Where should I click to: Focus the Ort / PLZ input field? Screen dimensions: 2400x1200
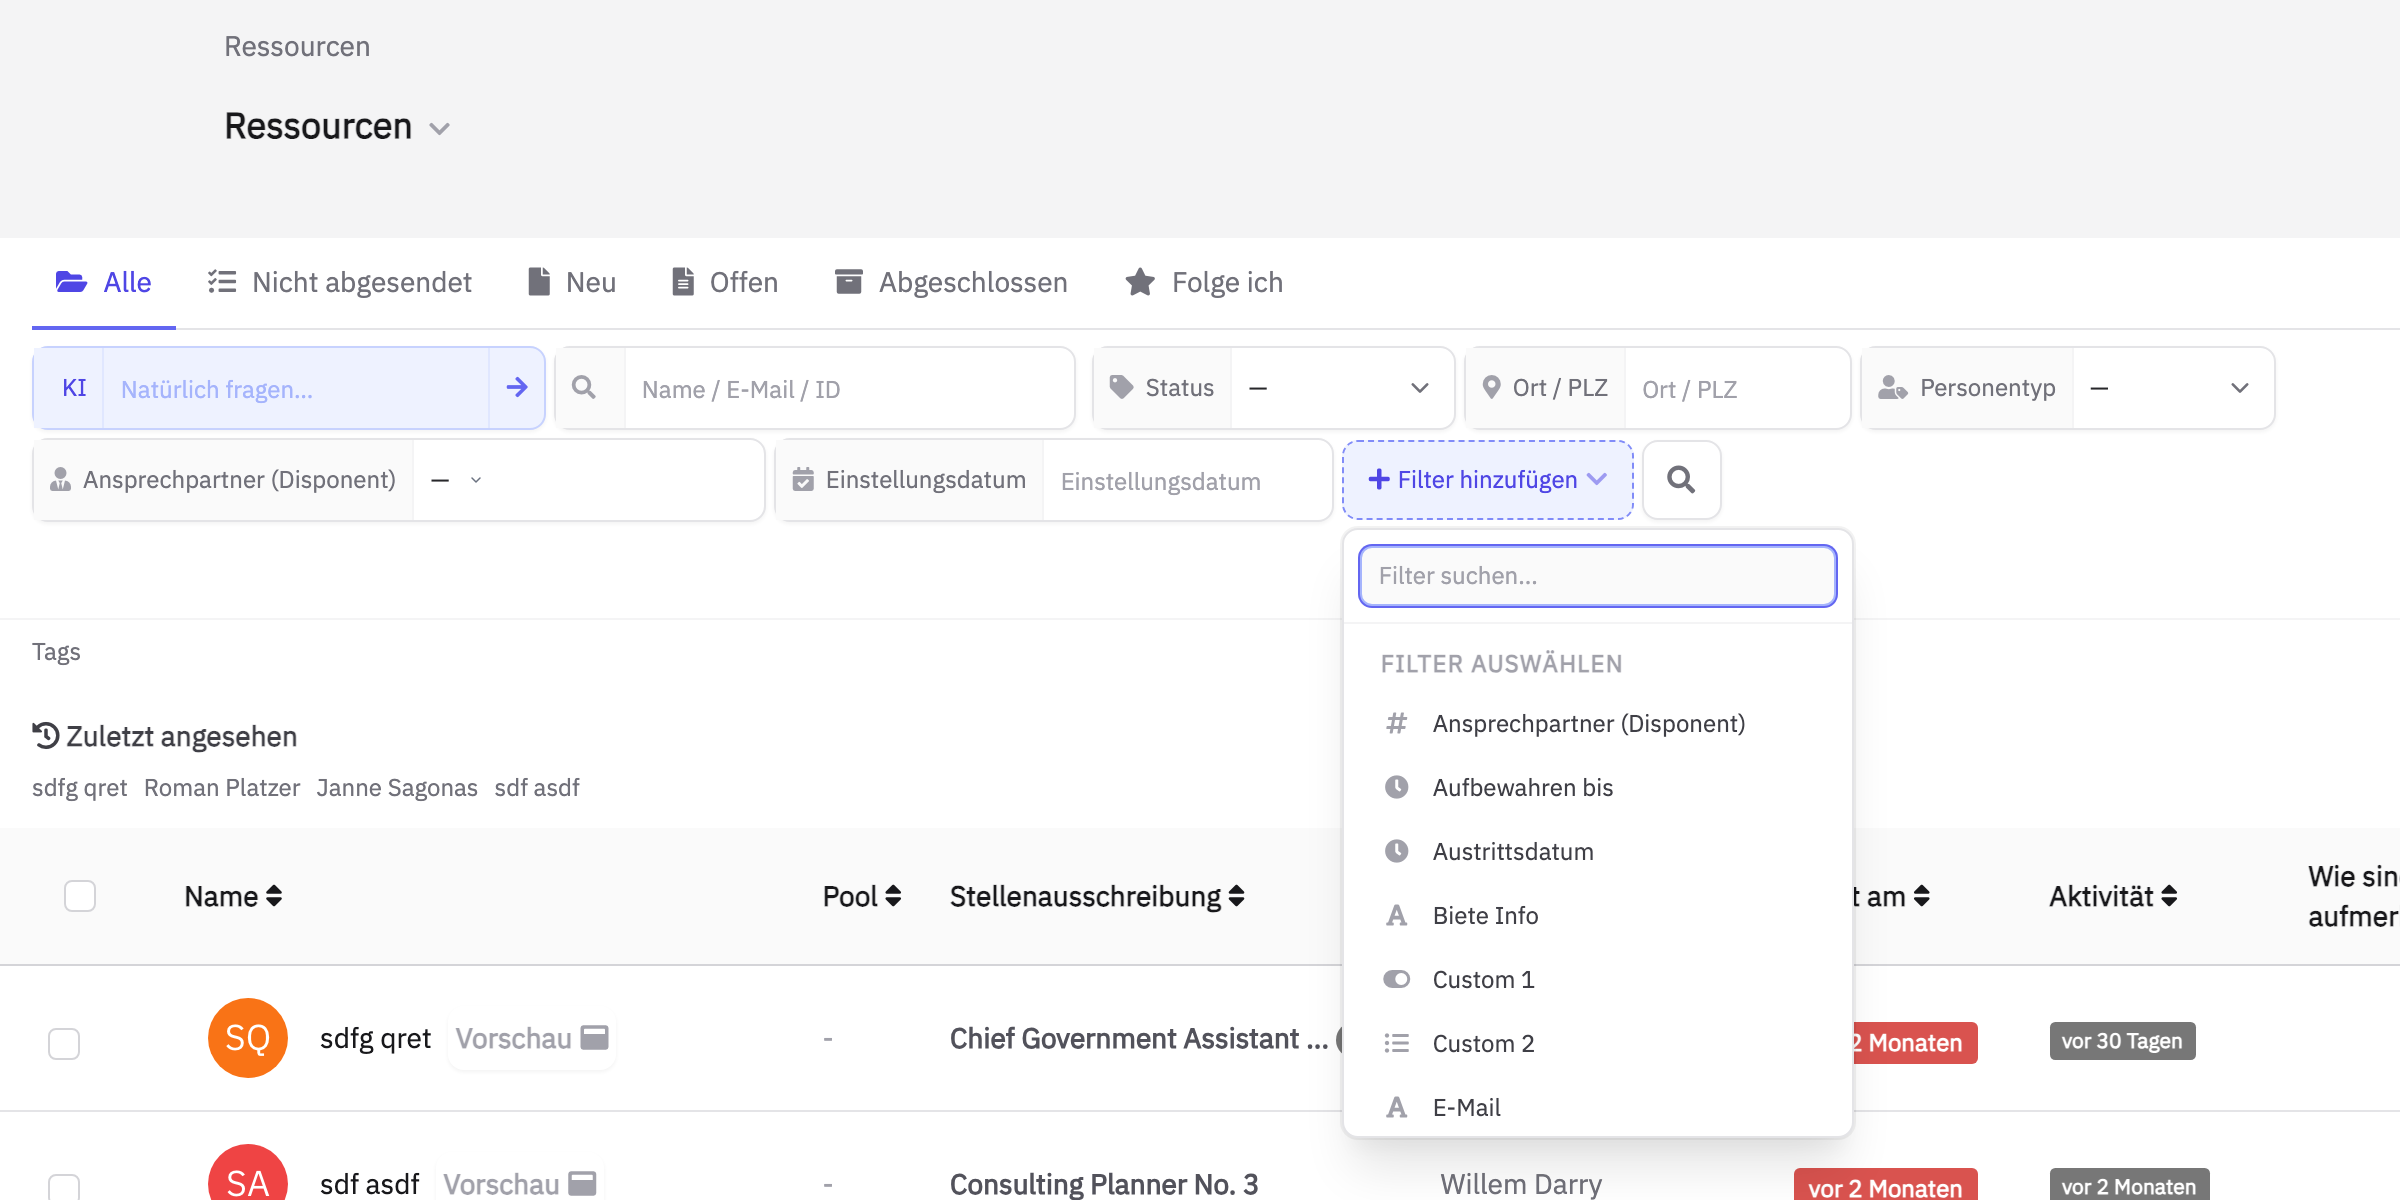pyautogui.click(x=1736, y=388)
